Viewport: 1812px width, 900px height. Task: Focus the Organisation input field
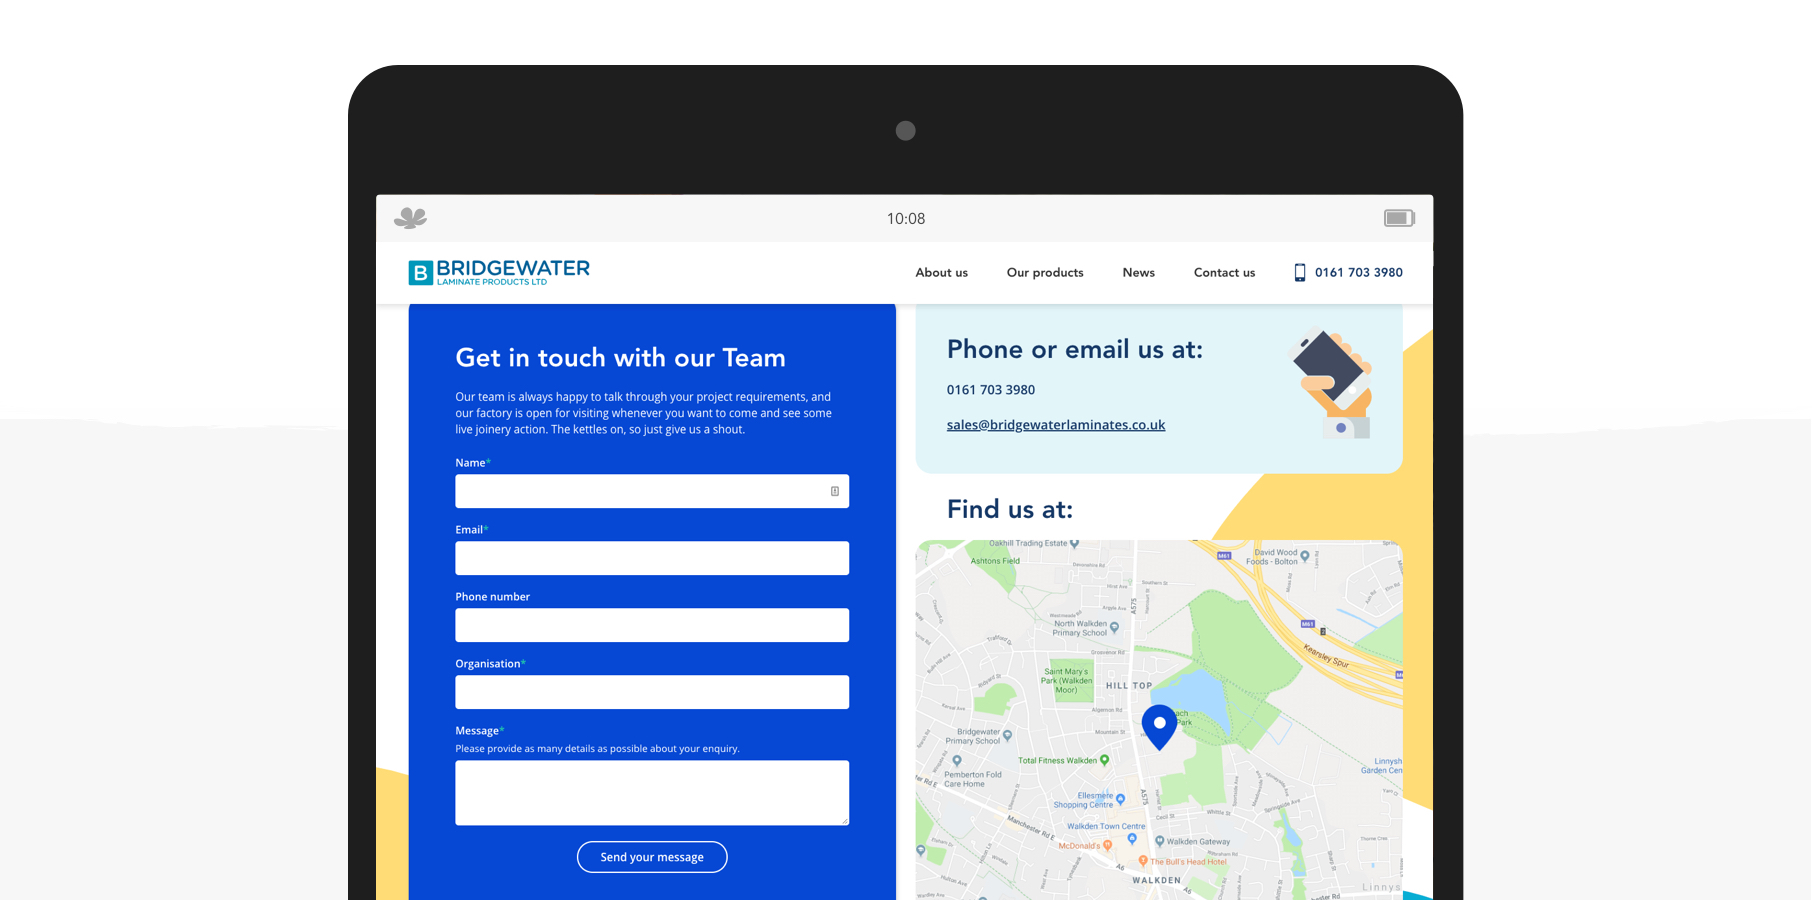pos(652,692)
